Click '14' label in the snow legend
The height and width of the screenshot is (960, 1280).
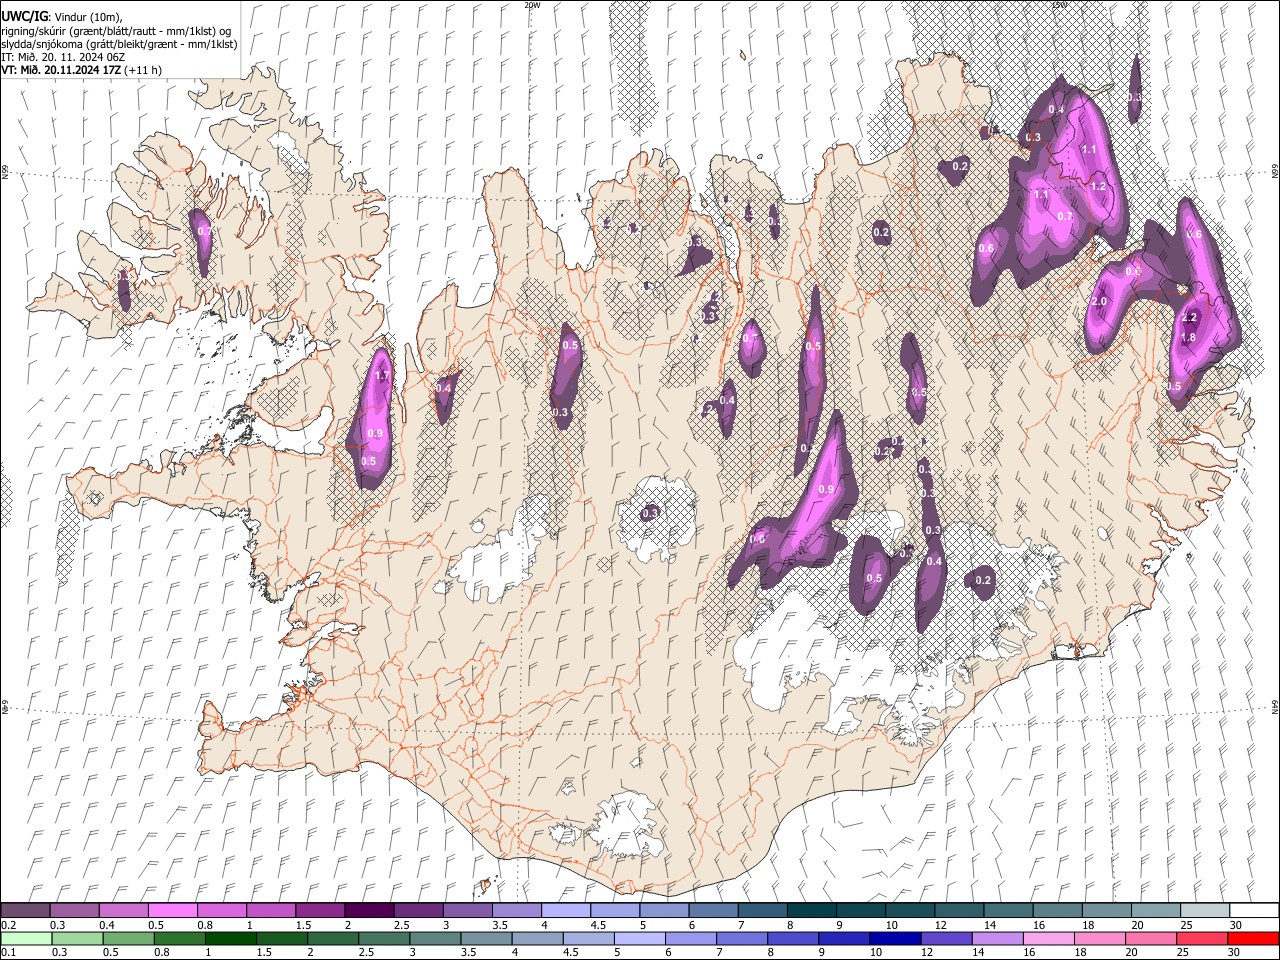click(x=989, y=925)
